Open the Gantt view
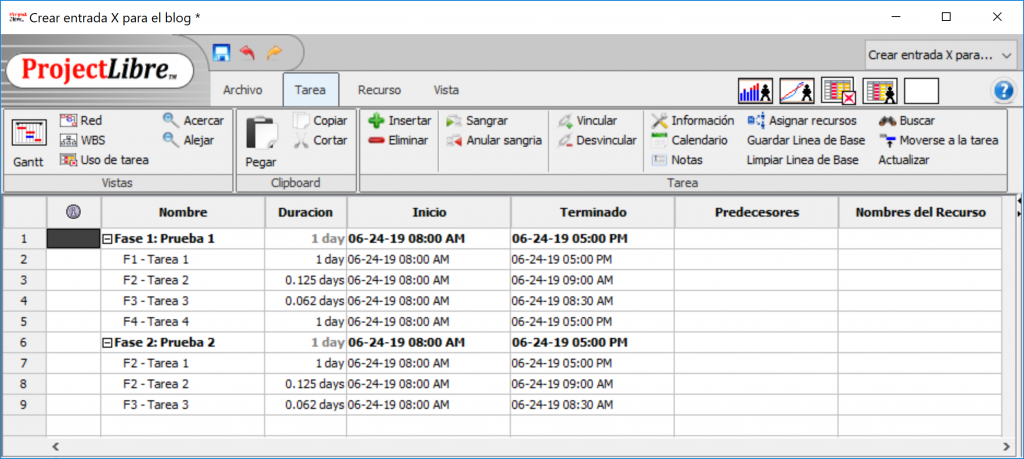 pyautogui.click(x=28, y=143)
